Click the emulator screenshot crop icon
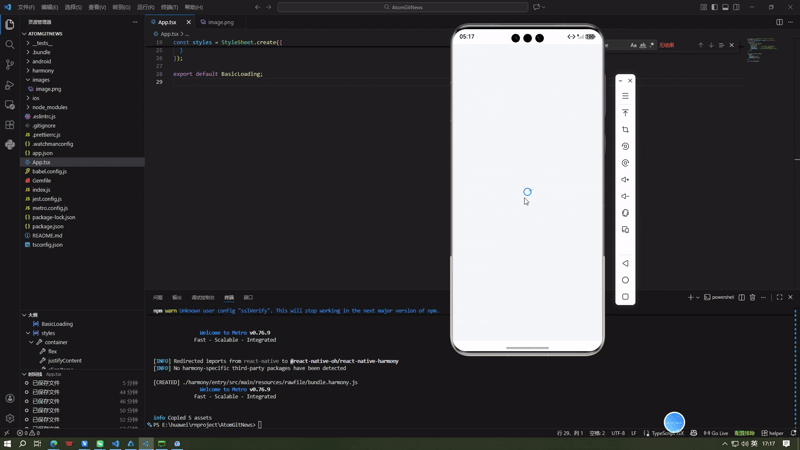This screenshot has width=800, height=450. [x=625, y=130]
